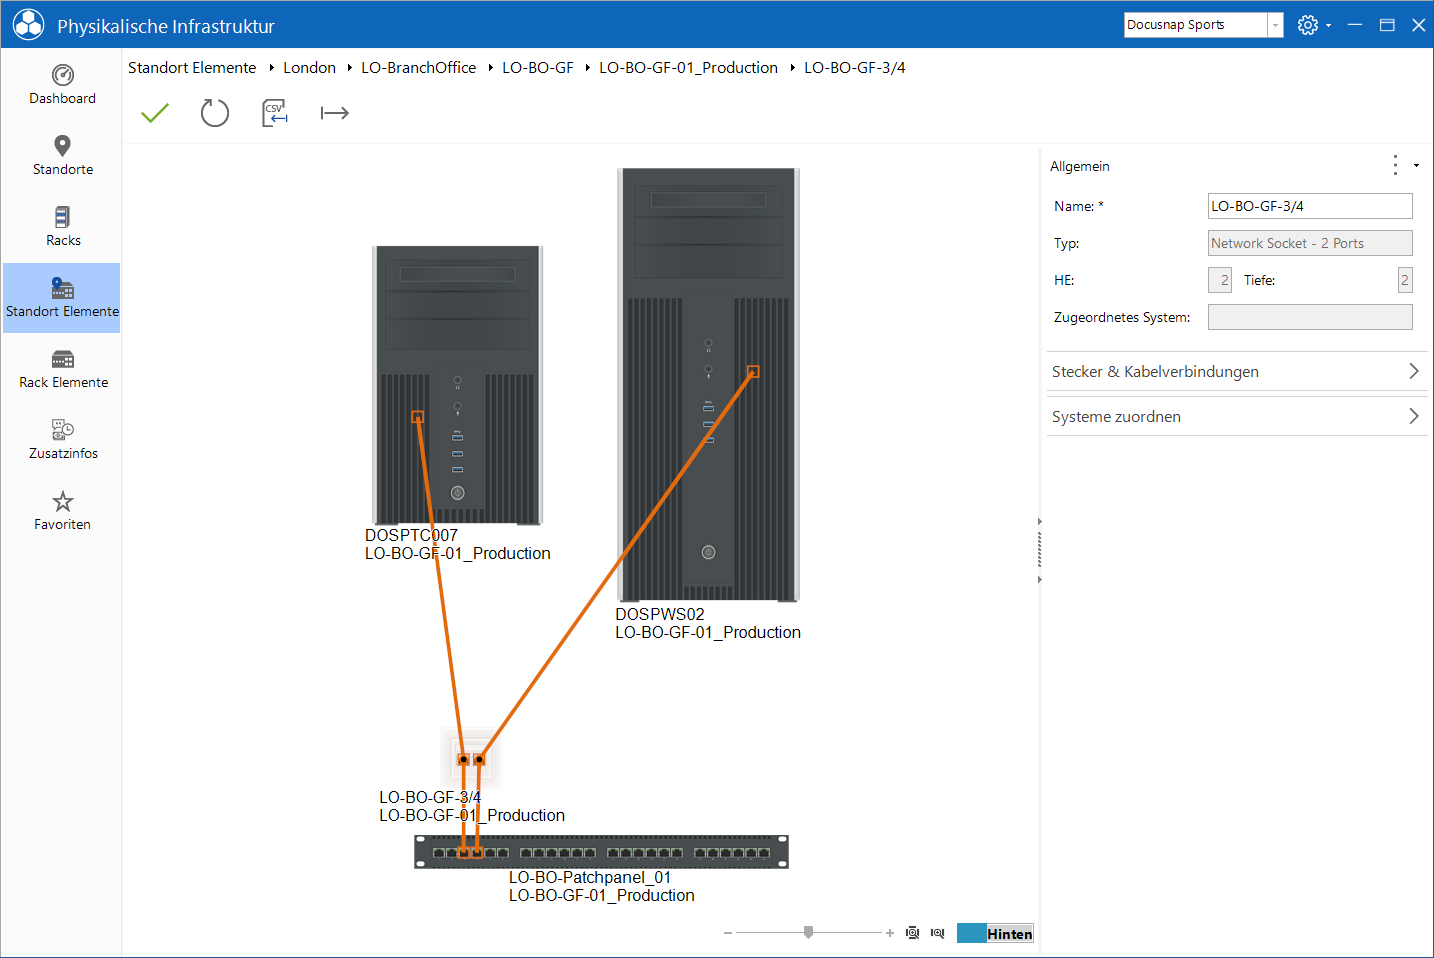Screen dimensions: 1434x958
Task: Open the Dashboard sidebar section
Action: tap(62, 85)
